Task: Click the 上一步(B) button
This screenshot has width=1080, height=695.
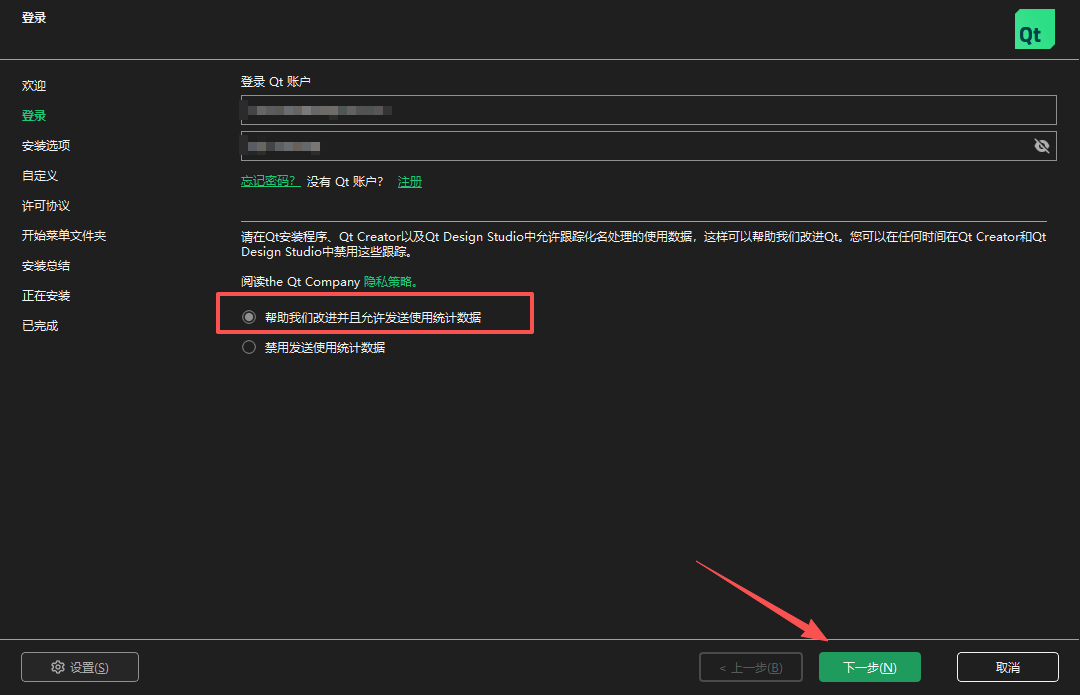Action: click(x=751, y=667)
